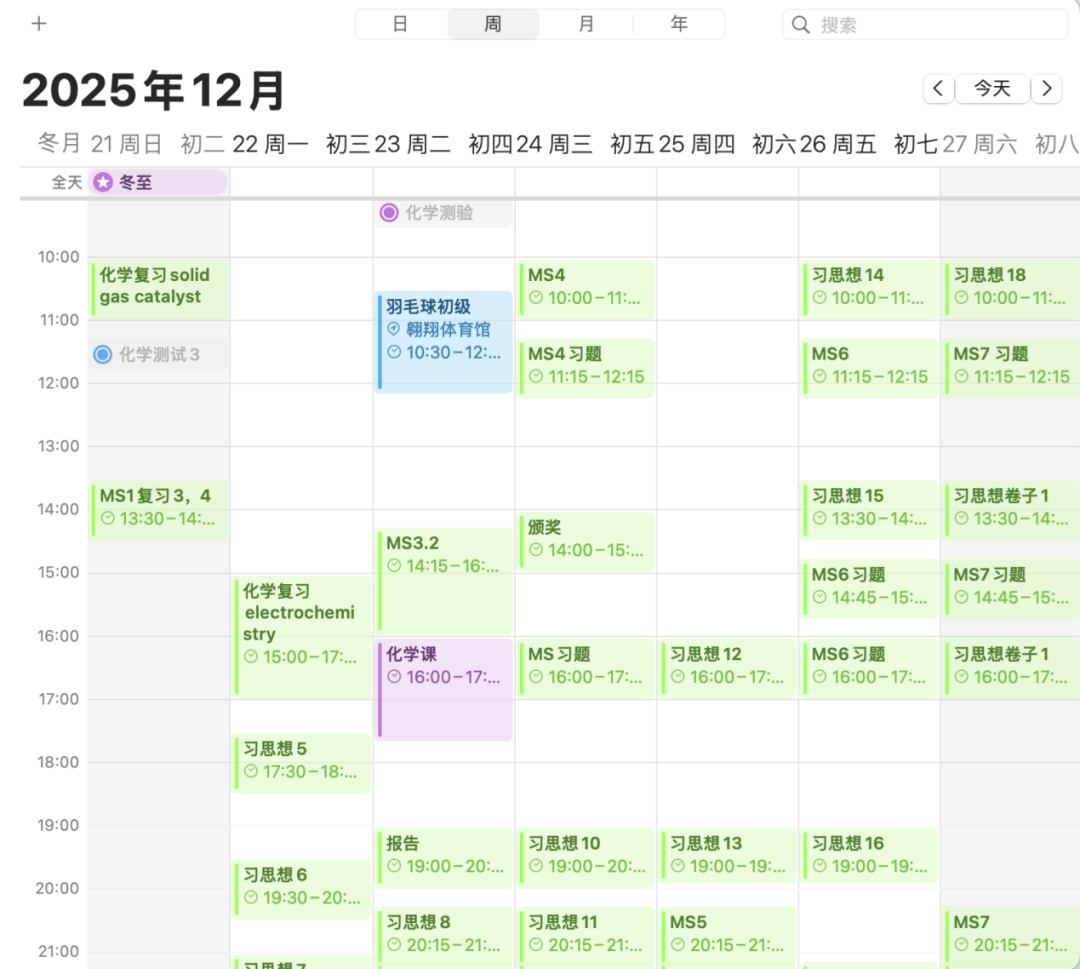Select MS7 习题 event at 14:45
Image resolution: width=1080 pixels, height=969 pixels.
pos(1011,589)
